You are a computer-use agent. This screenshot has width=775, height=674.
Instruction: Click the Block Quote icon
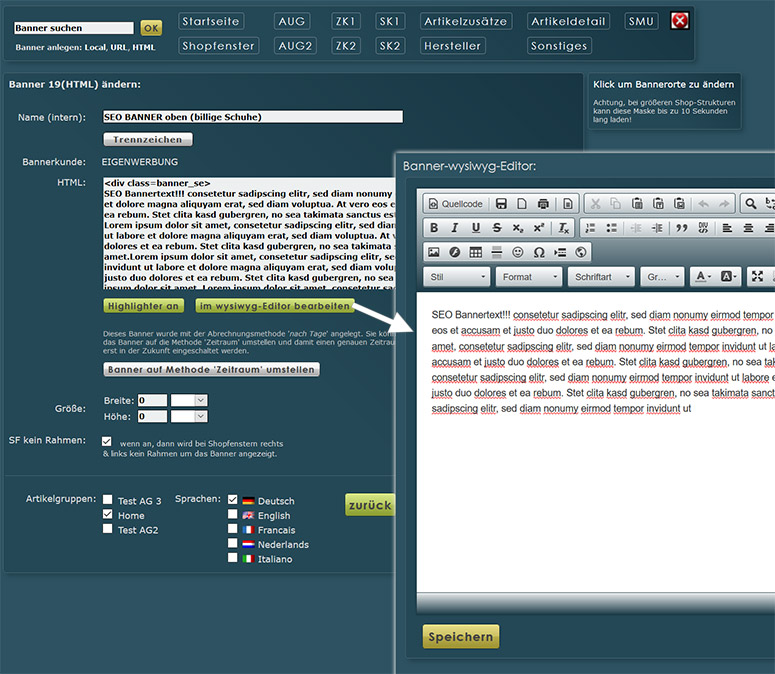coord(682,228)
